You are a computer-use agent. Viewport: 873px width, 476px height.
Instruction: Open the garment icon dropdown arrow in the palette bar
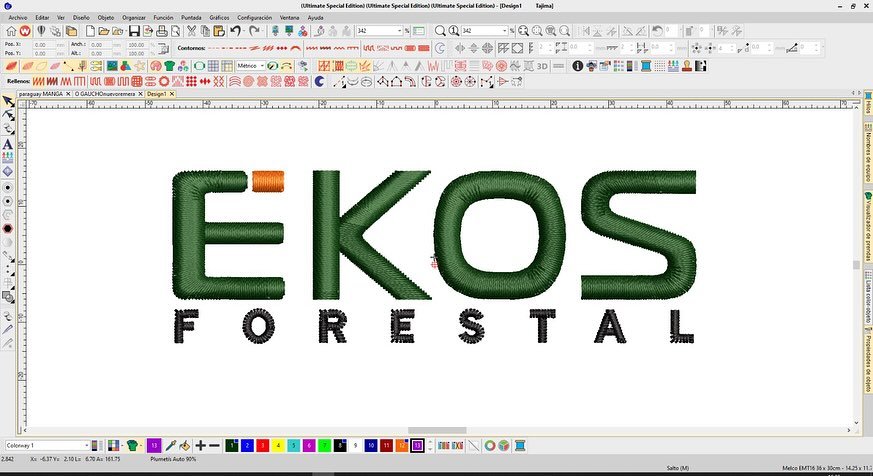coord(141,445)
